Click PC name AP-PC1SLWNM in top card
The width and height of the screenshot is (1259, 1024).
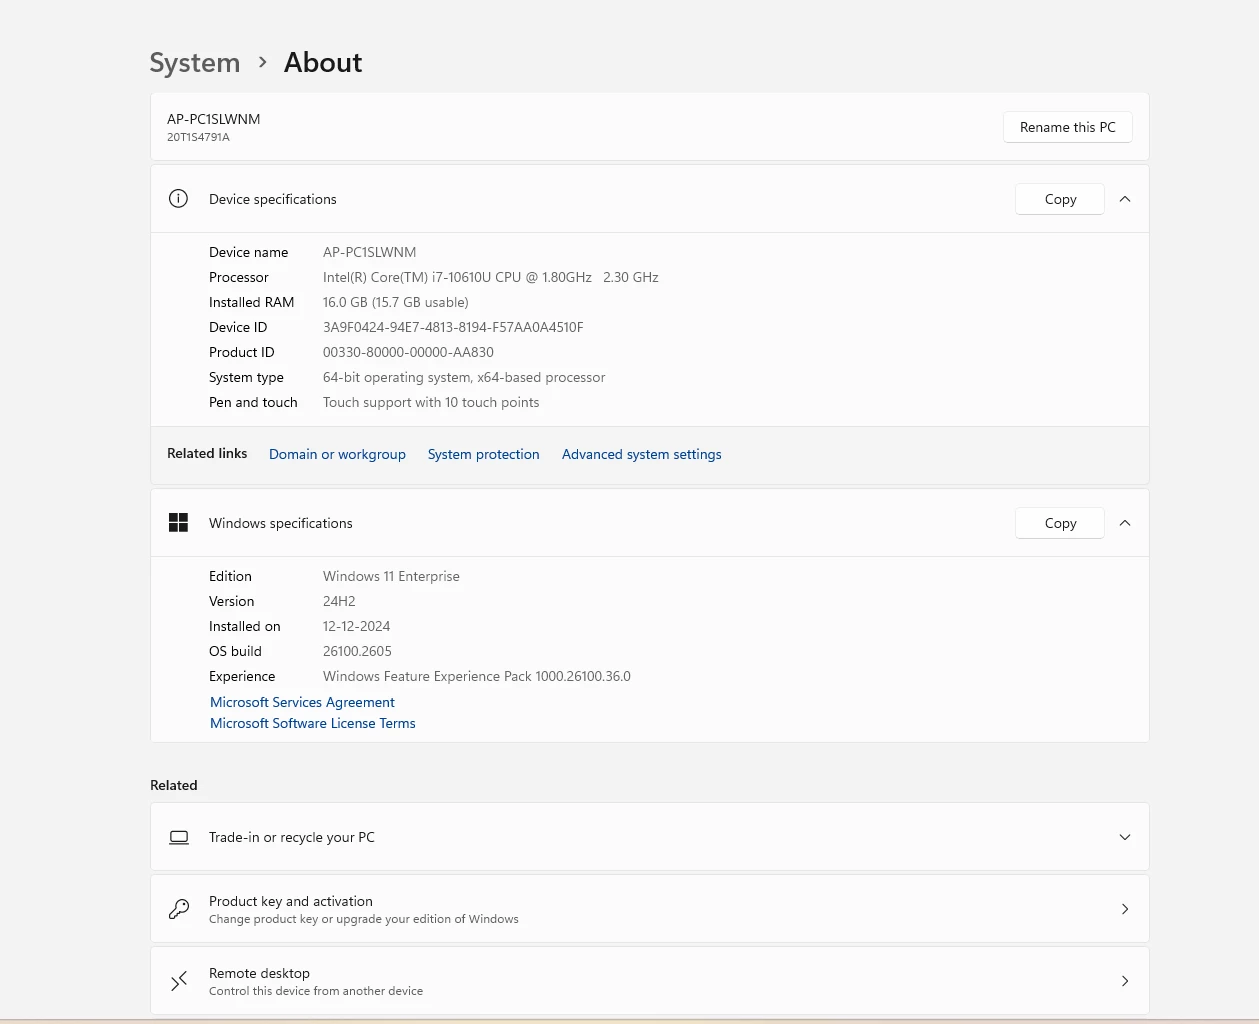click(214, 119)
